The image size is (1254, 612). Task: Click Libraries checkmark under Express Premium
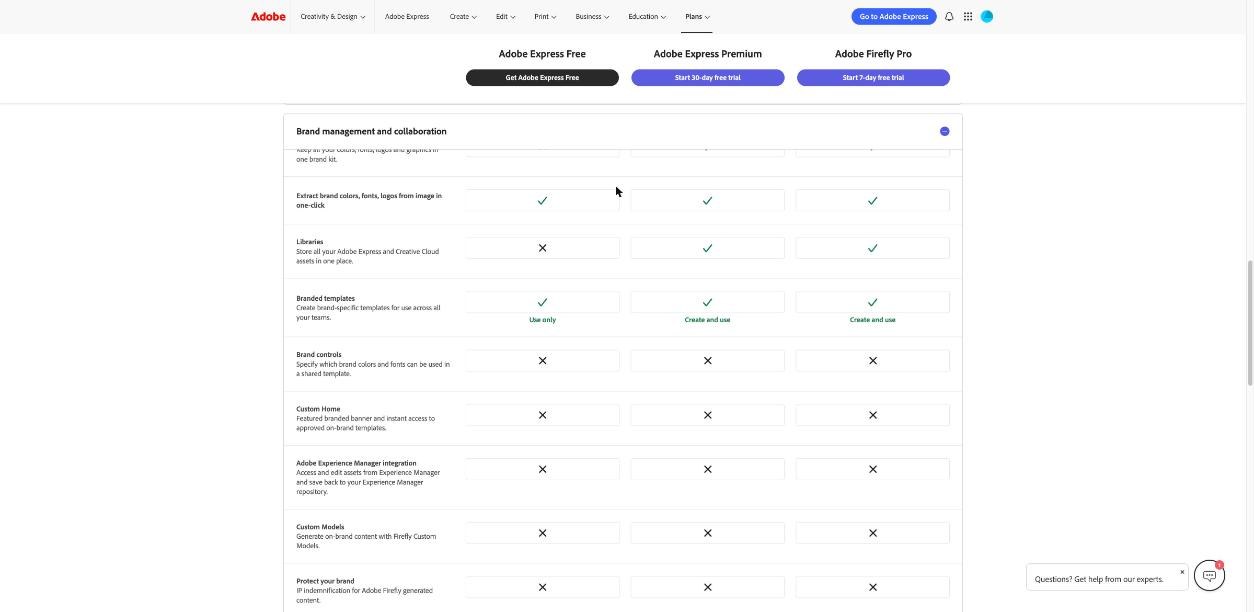(x=707, y=248)
